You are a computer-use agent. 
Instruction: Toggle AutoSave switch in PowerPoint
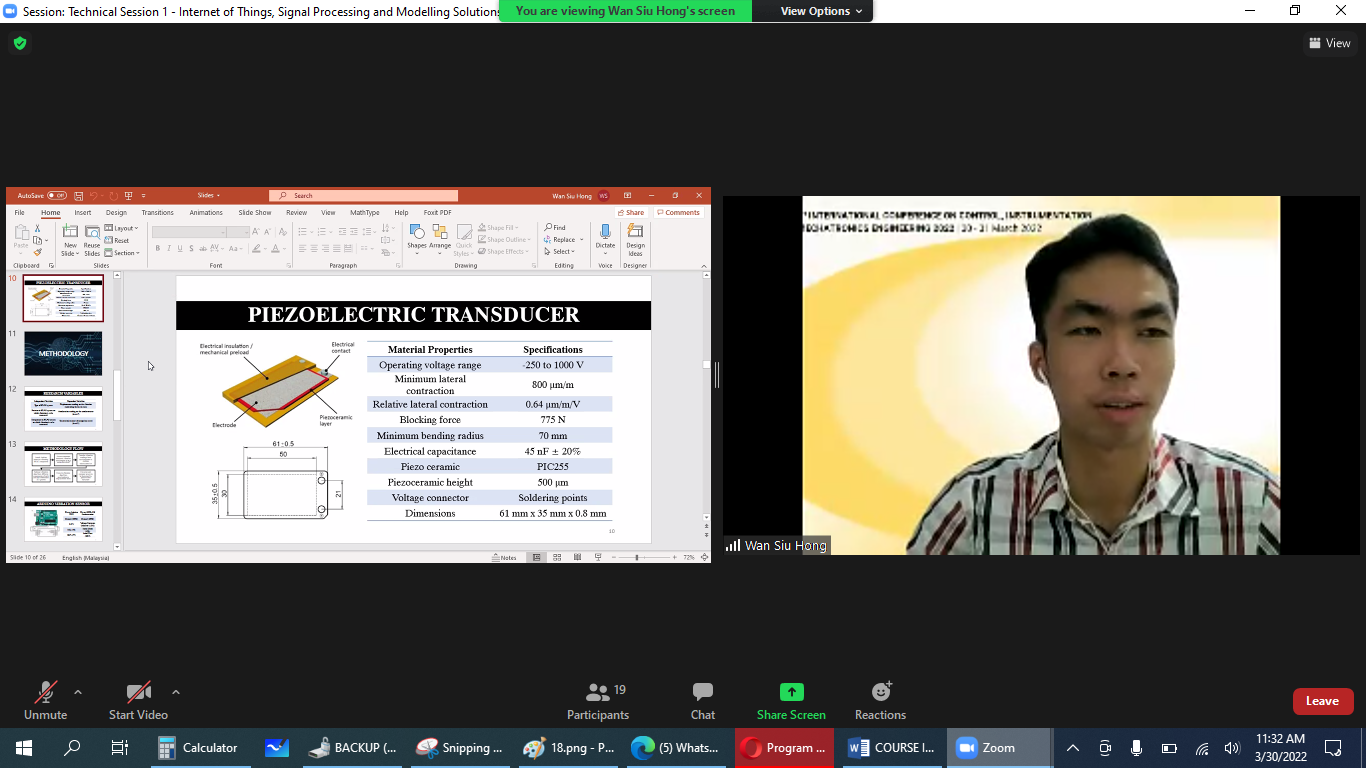click(57, 196)
